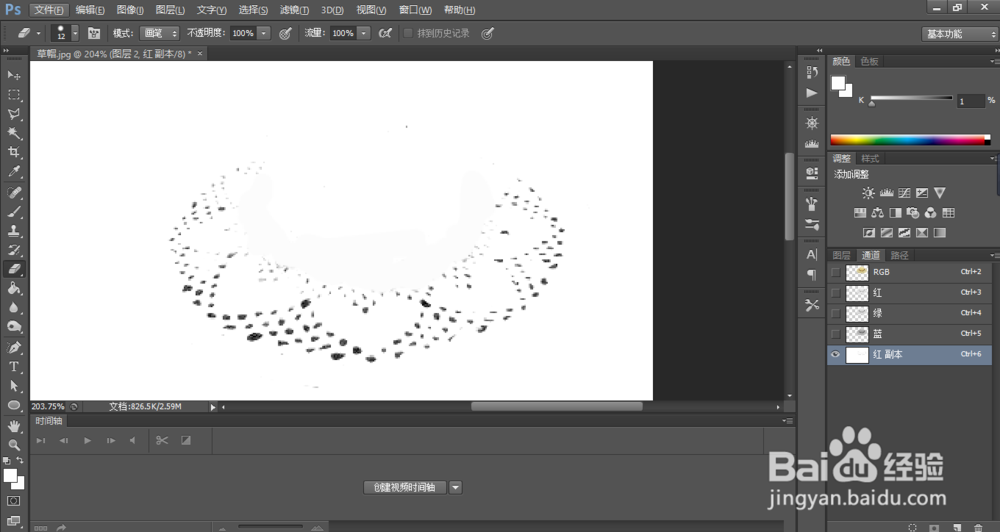Hide the Red copy channel

coord(835,354)
